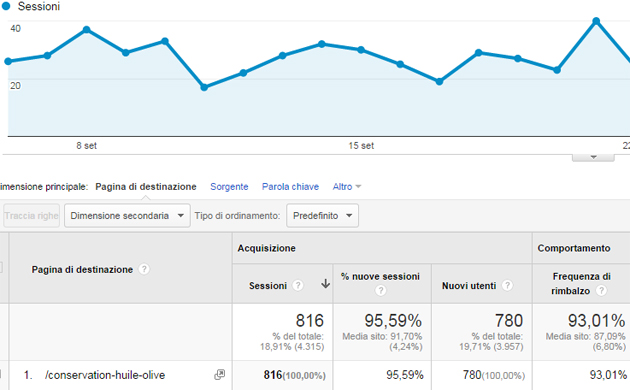630x390 pixels.
Task: Expand the Dimensione secondaria dropdown
Action: (127, 216)
